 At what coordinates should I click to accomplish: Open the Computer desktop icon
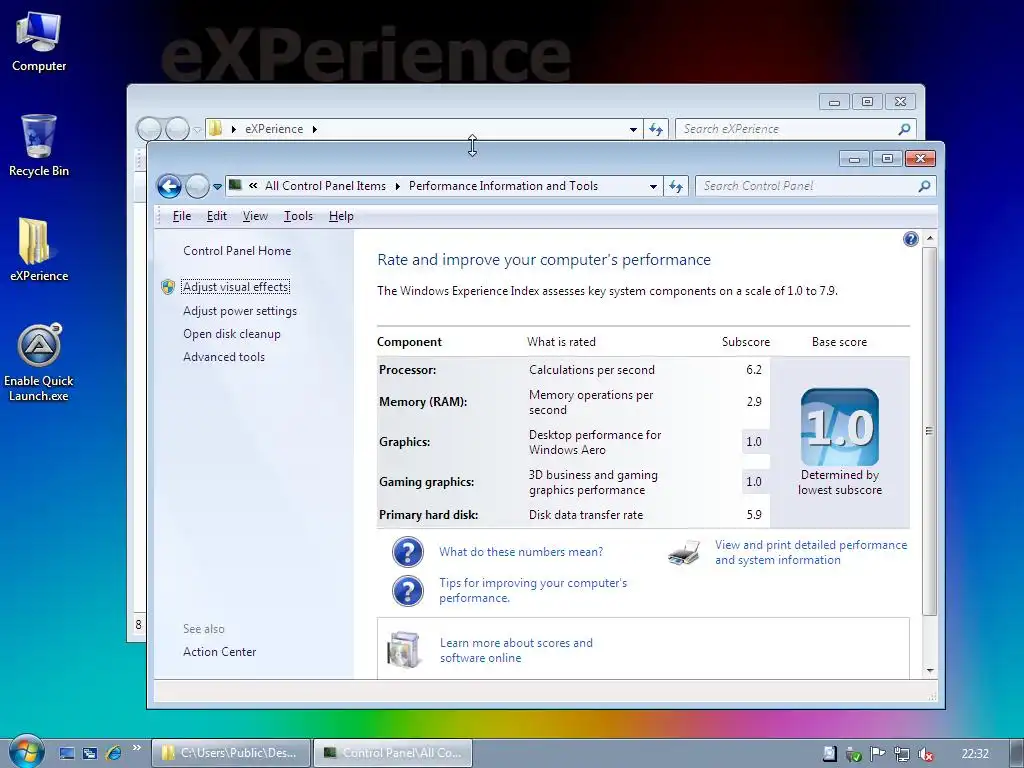(x=39, y=42)
